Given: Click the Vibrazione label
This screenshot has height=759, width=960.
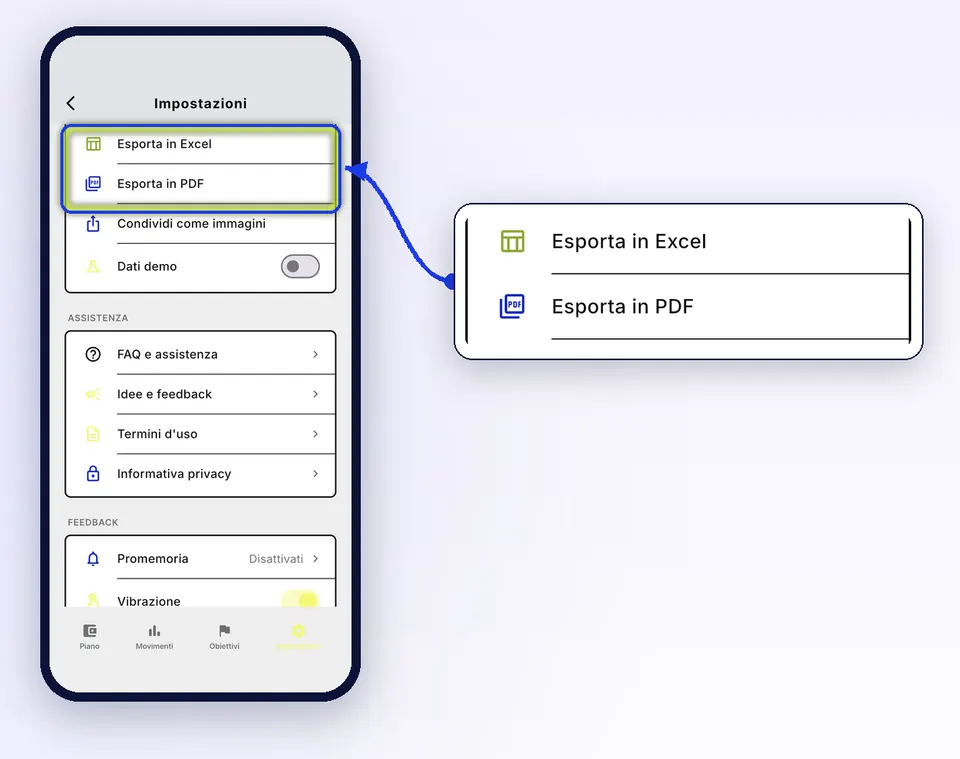Looking at the screenshot, I should [x=149, y=601].
